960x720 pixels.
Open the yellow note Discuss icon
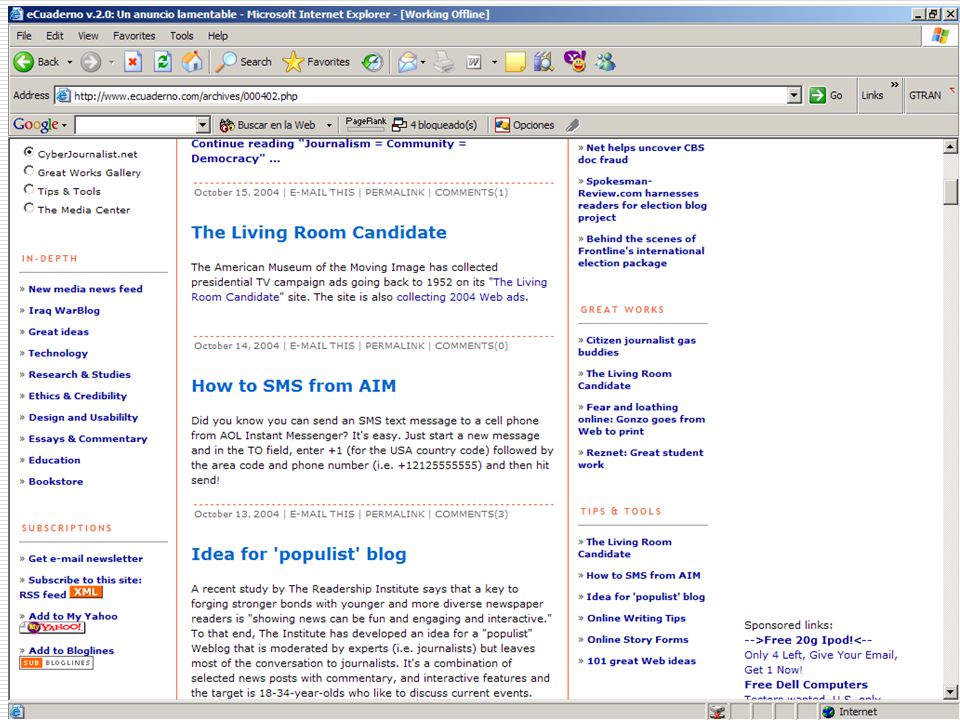click(x=515, y=62)
